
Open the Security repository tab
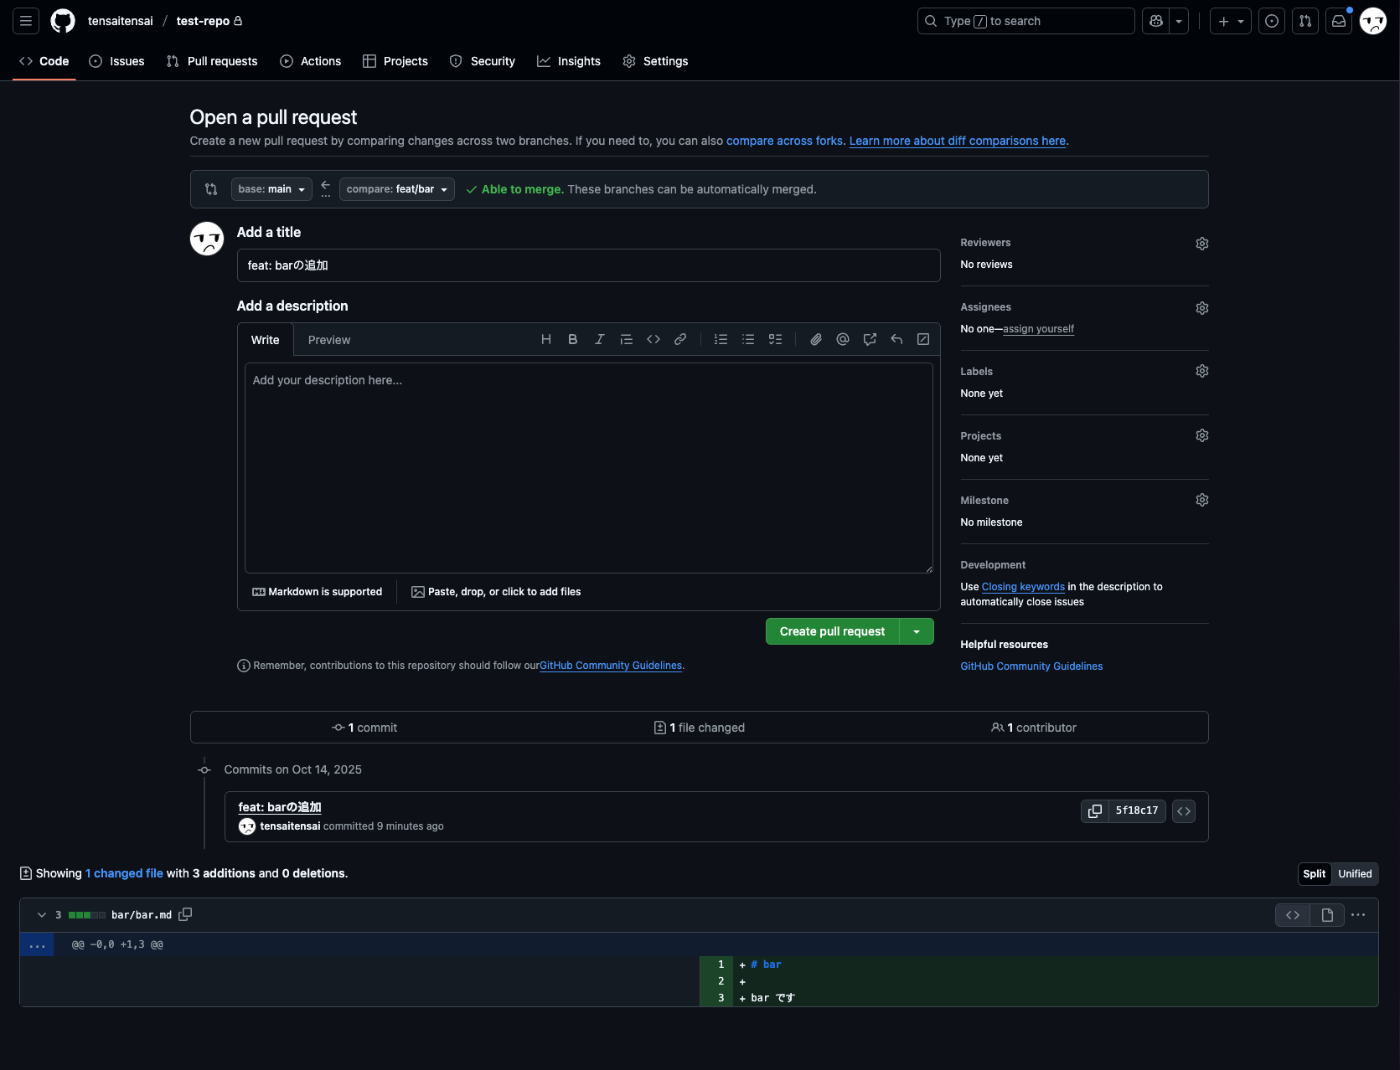pos(483,61)
